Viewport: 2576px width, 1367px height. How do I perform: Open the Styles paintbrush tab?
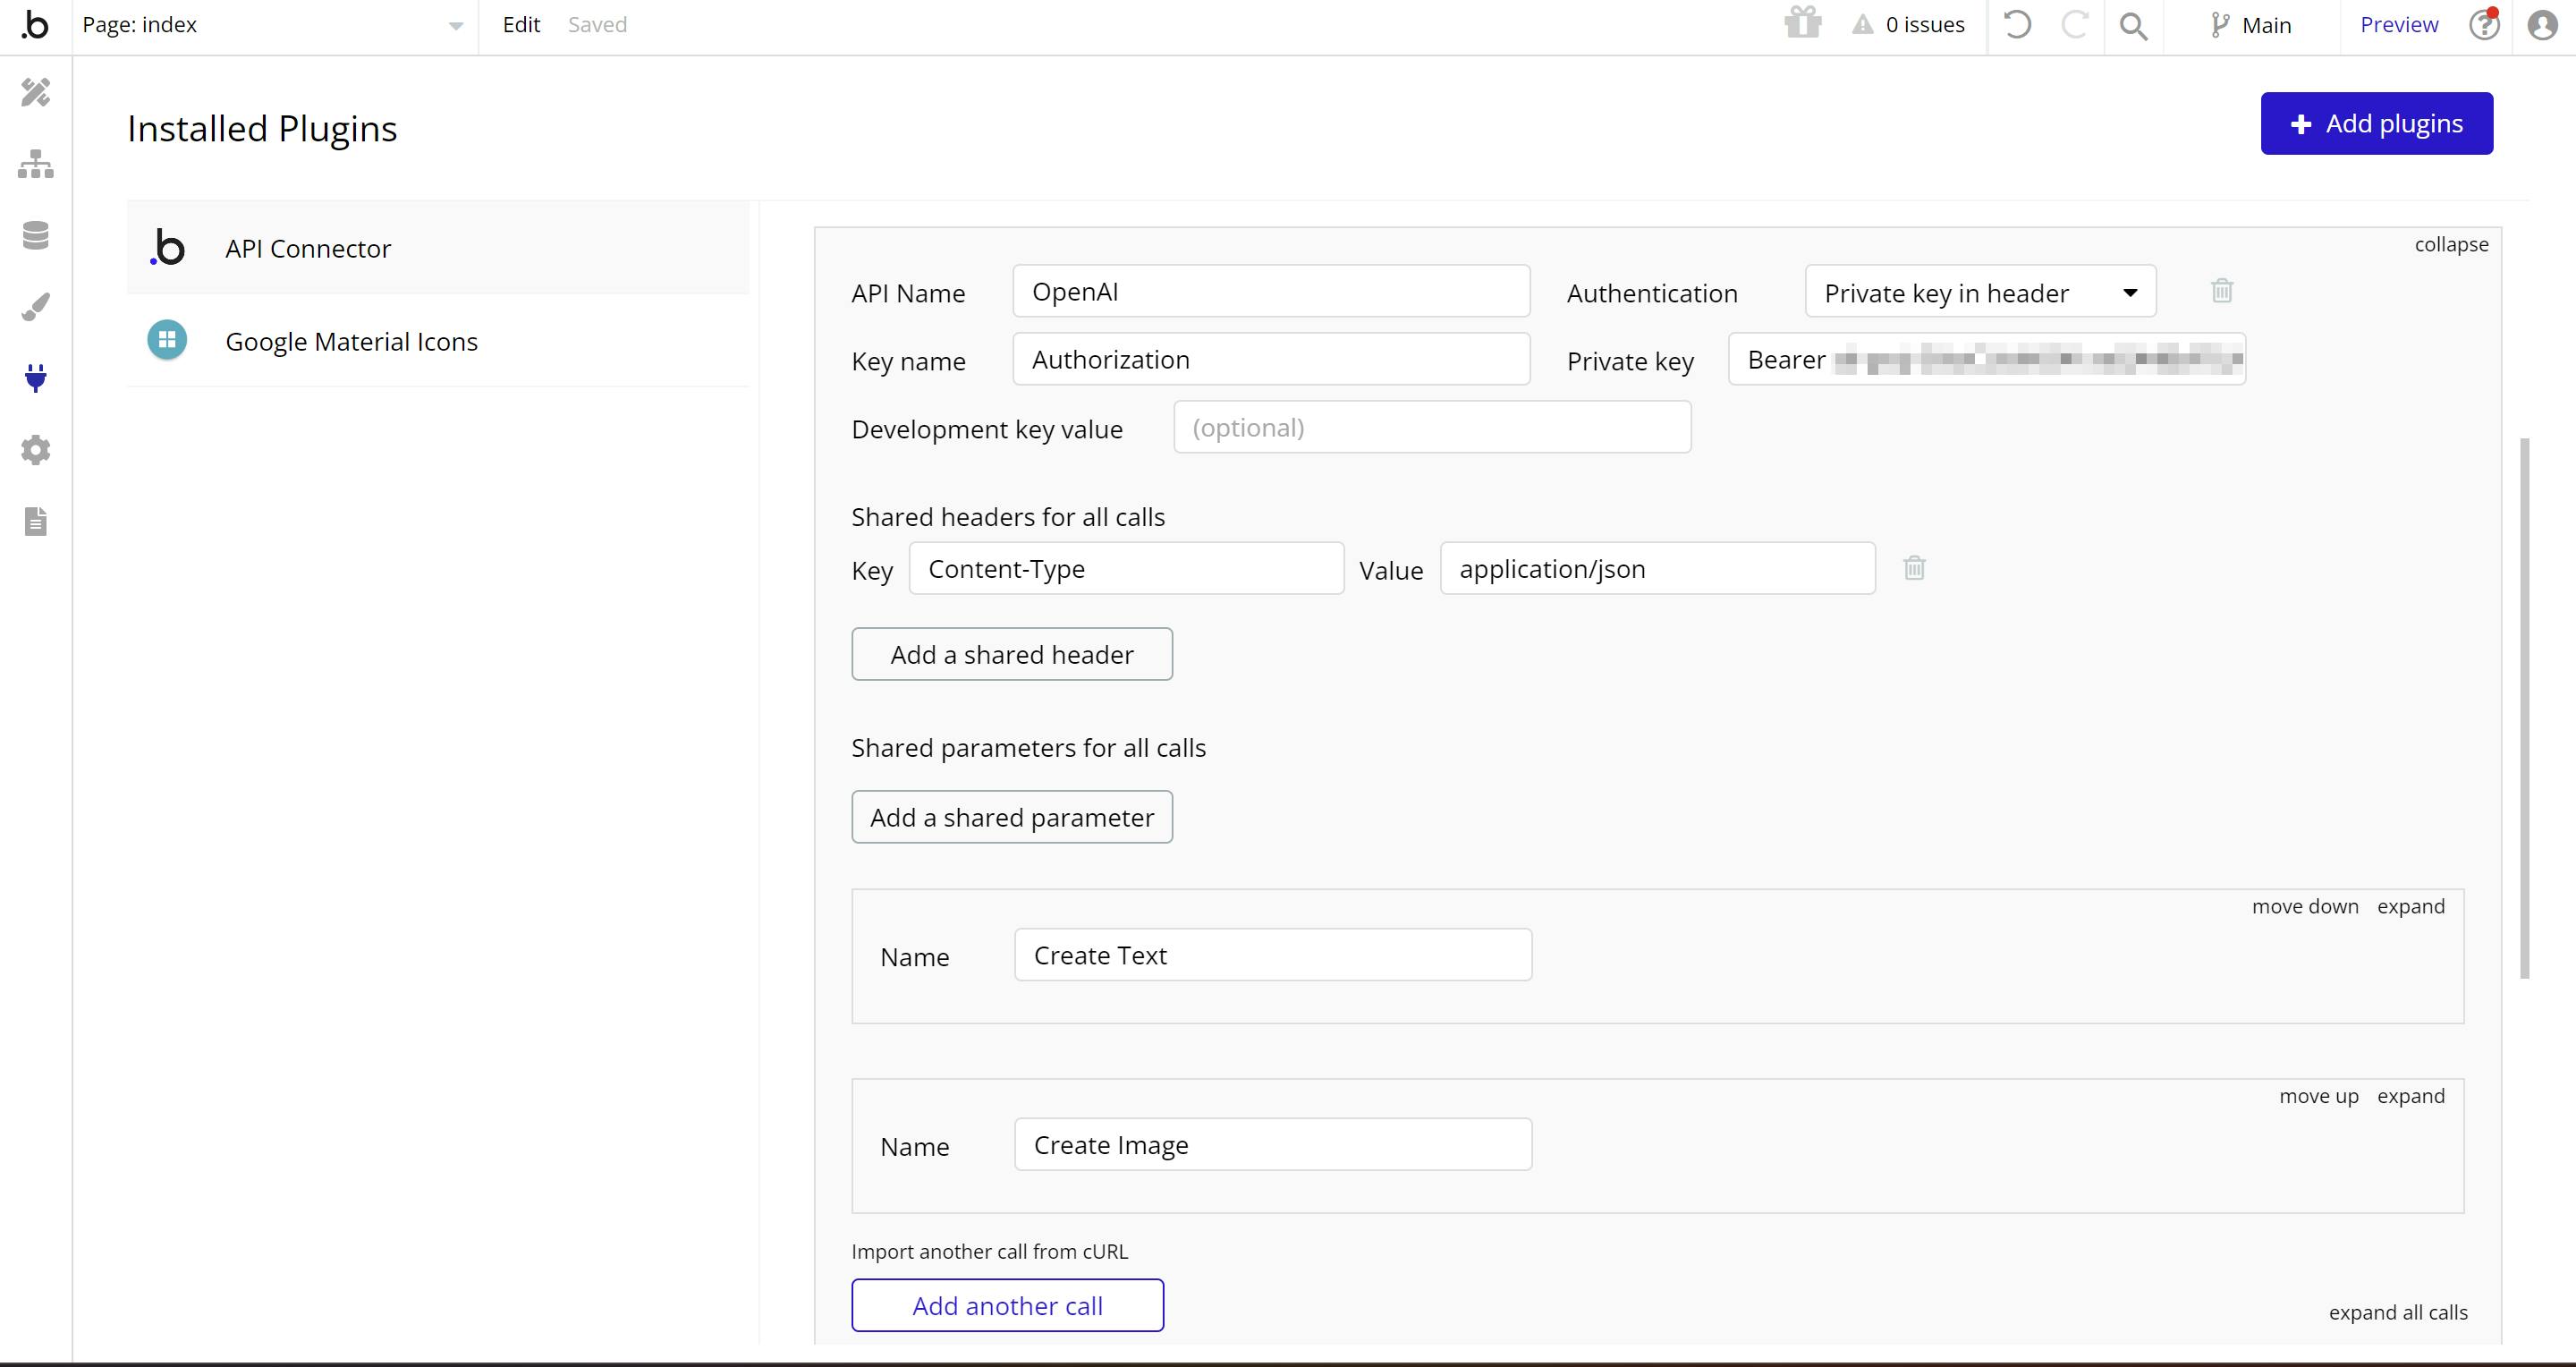(36, 306)
